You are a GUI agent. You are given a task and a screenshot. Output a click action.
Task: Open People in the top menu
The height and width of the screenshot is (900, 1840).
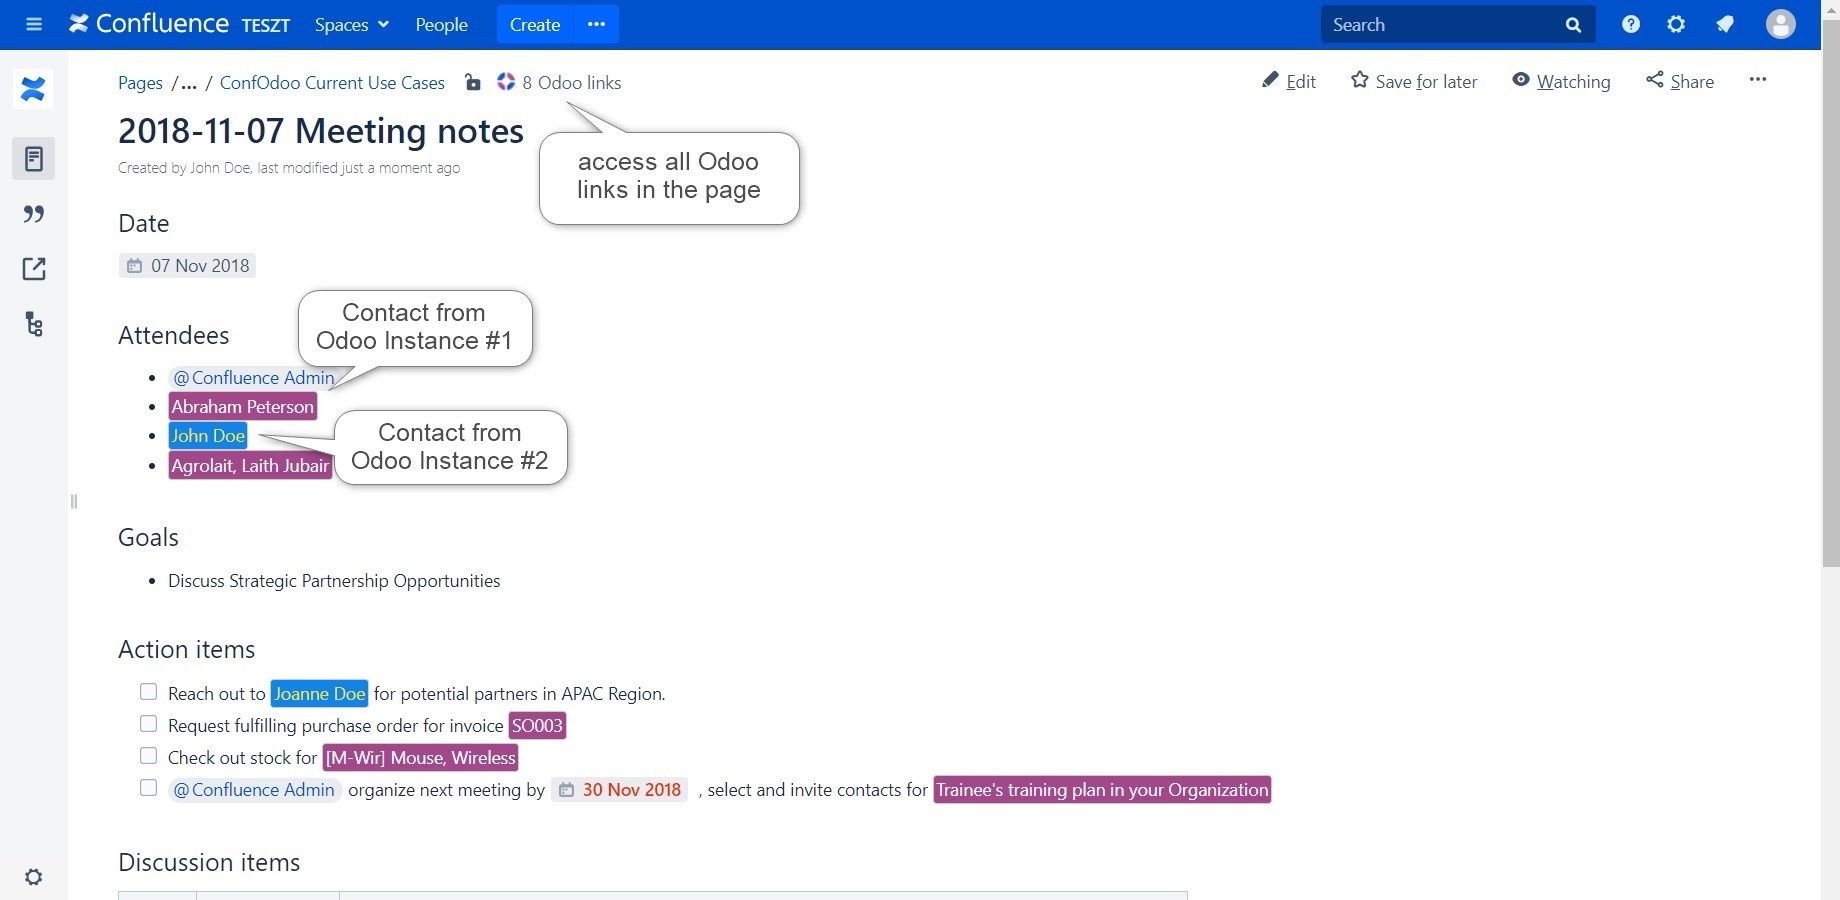pos(441,24)
